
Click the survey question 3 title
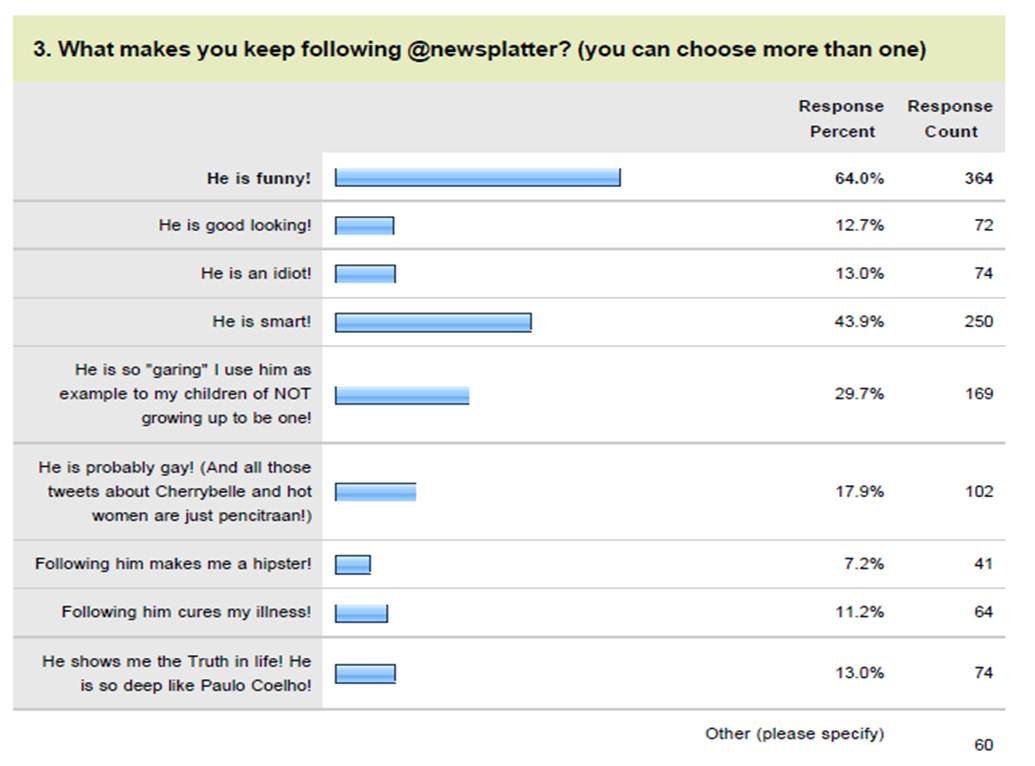coord(479,50)
